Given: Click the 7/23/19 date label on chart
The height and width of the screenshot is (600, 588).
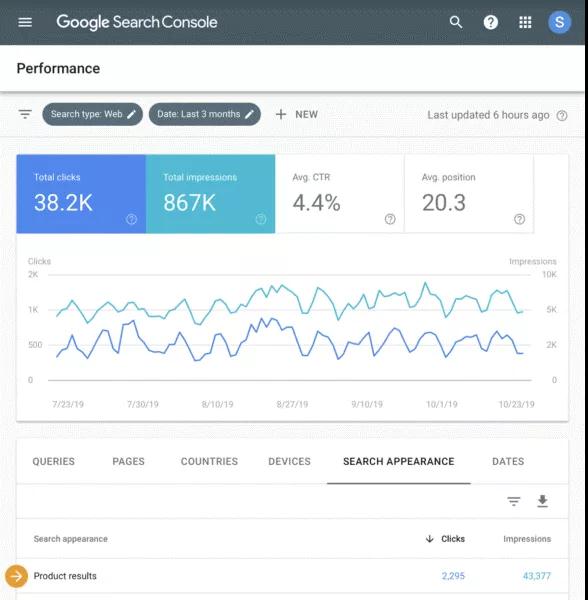Looking at the screenshot, I should coord(68,404).
